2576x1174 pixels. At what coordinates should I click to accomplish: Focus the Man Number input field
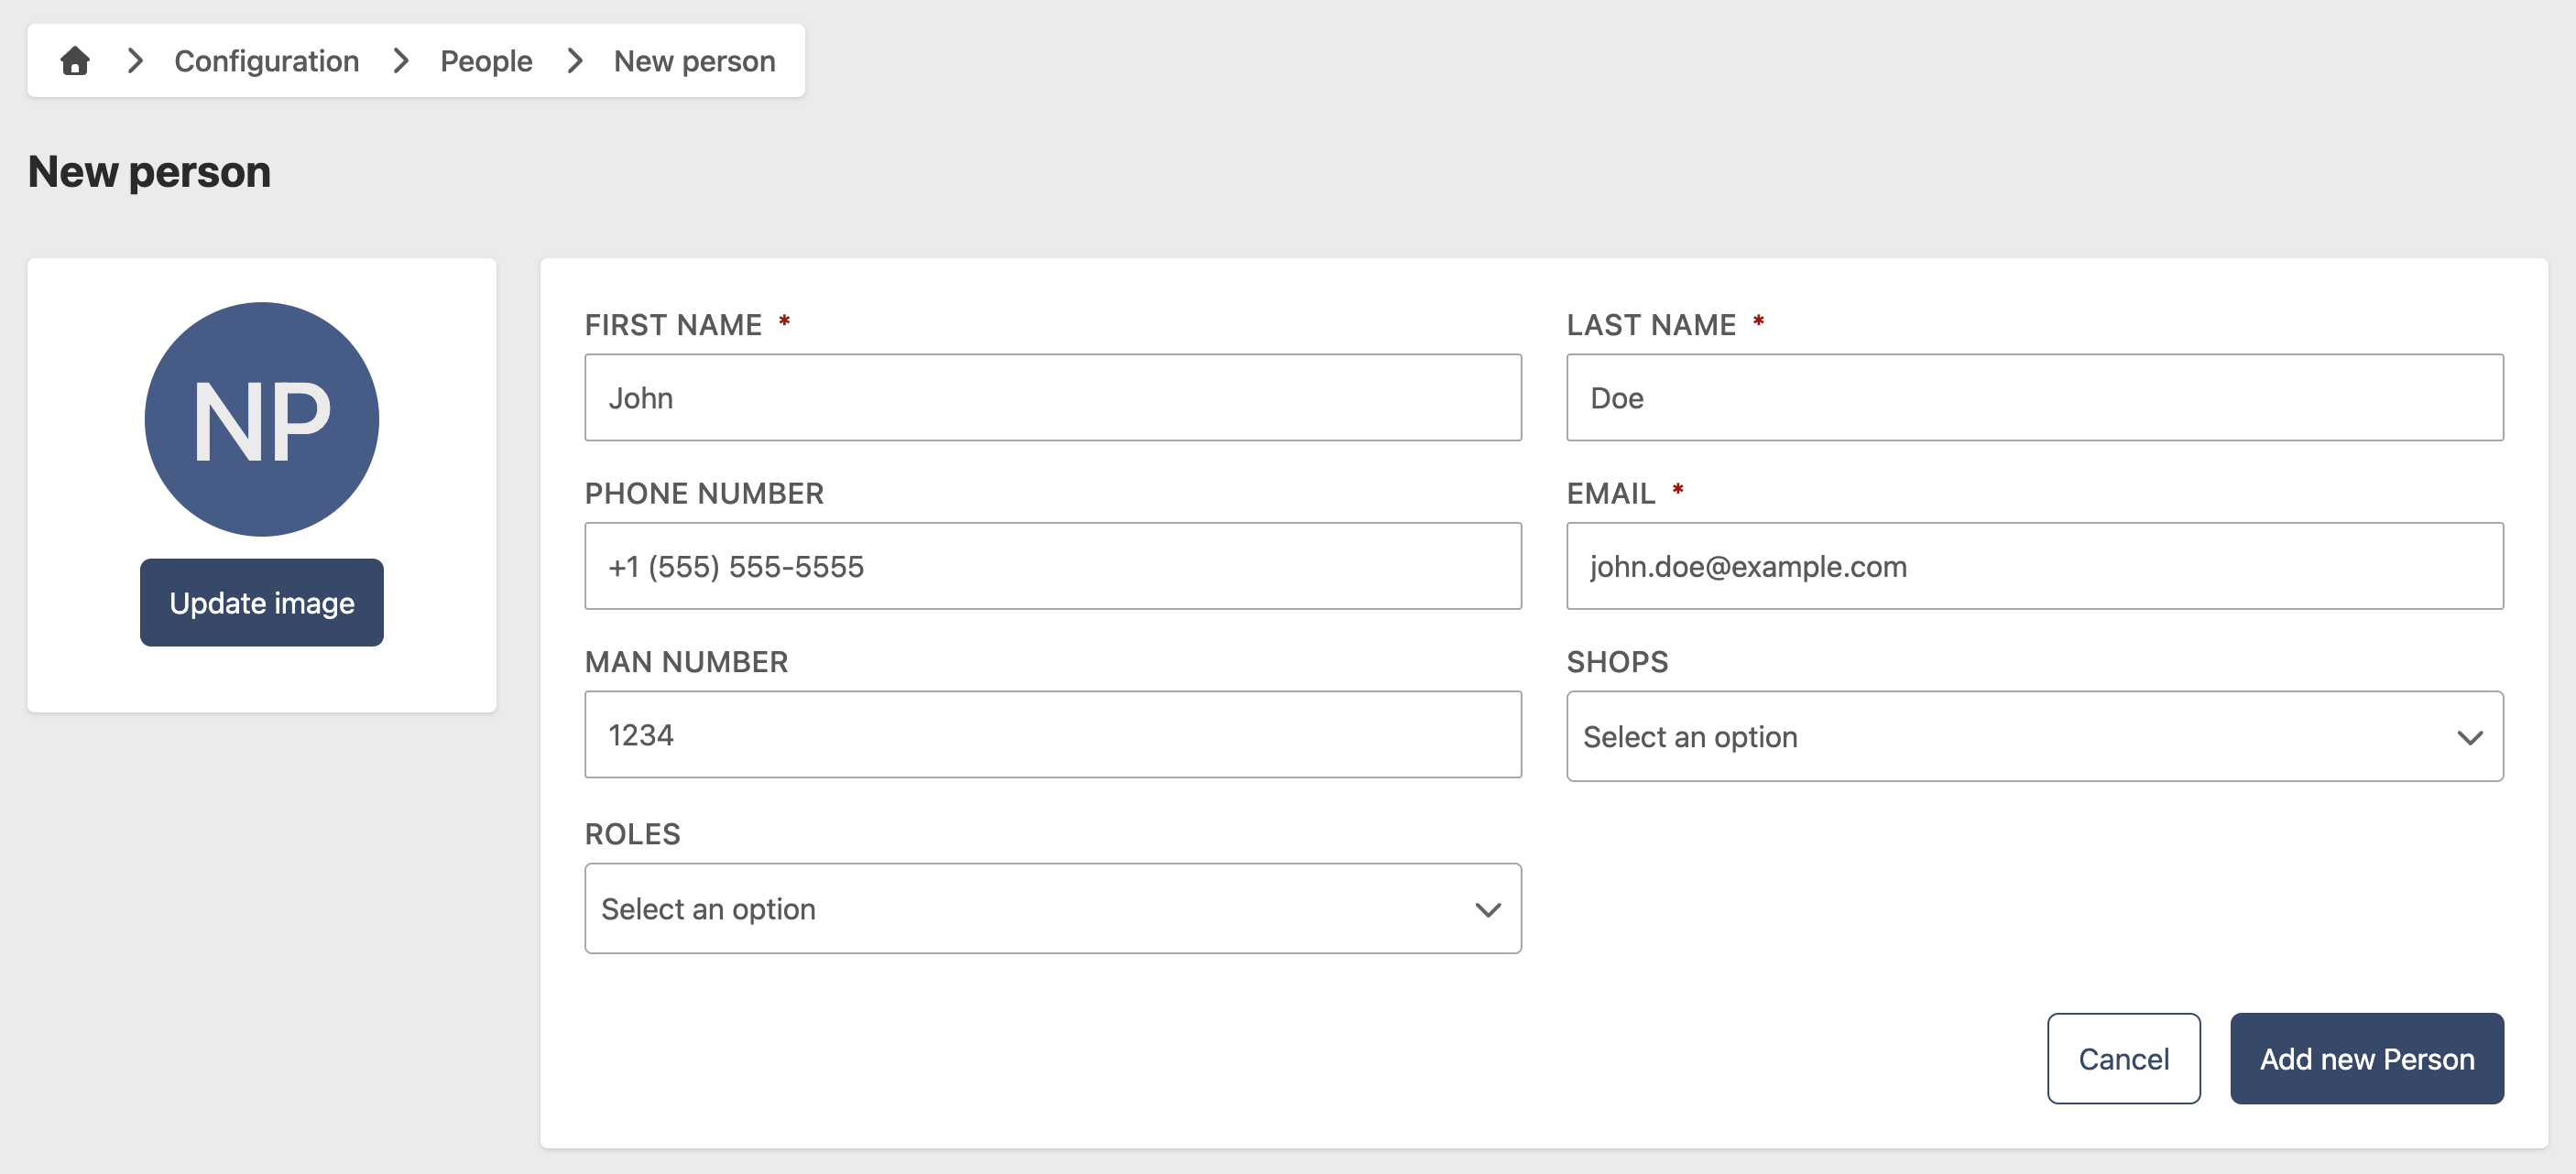click(x=1053, y=734)
